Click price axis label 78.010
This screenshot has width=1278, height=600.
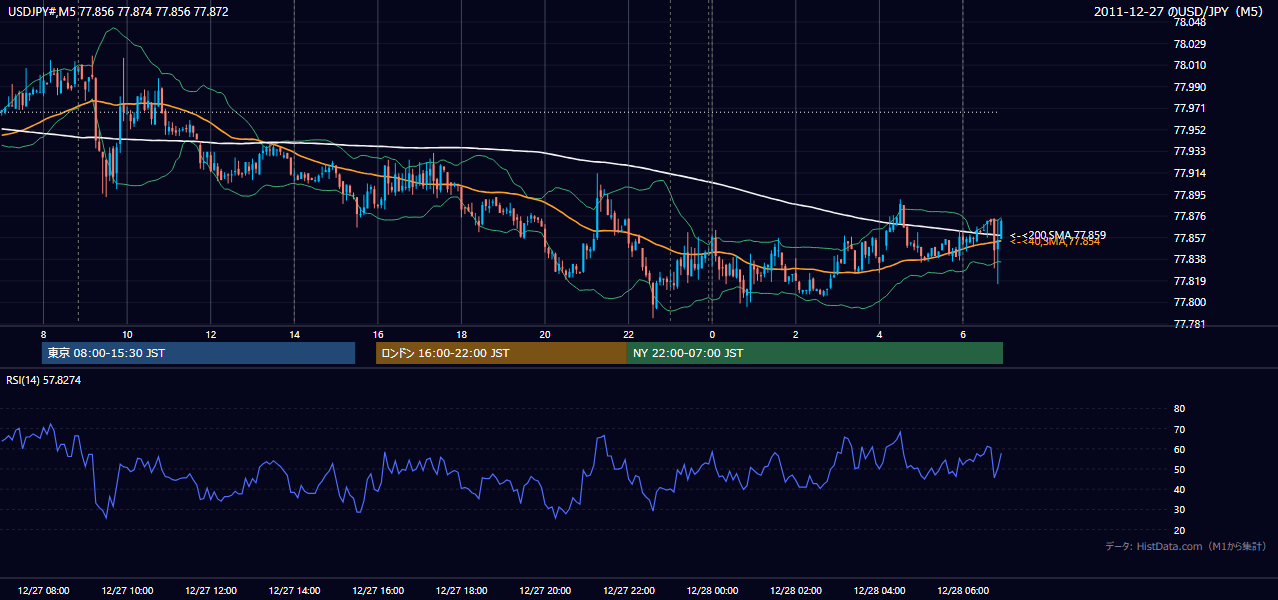pos(1190,66)
